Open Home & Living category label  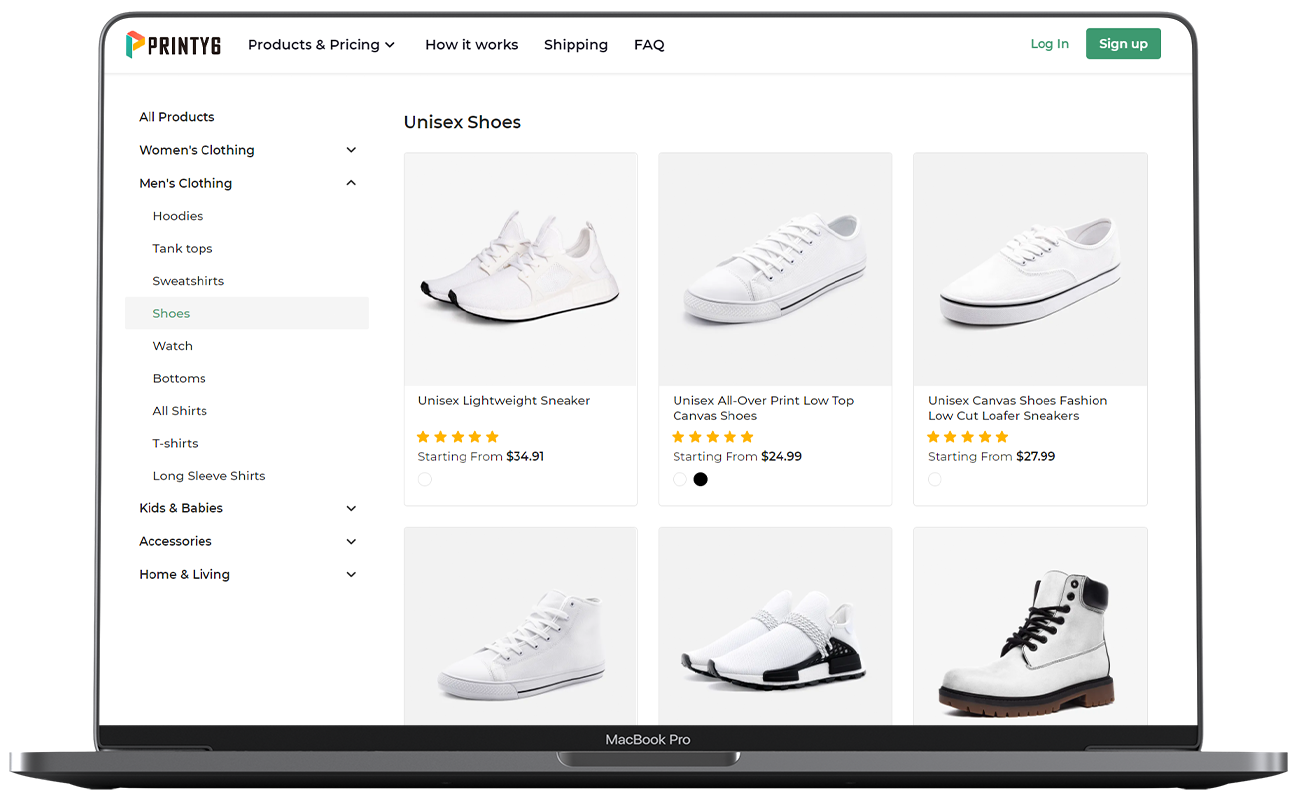click(x=185, y=574)
